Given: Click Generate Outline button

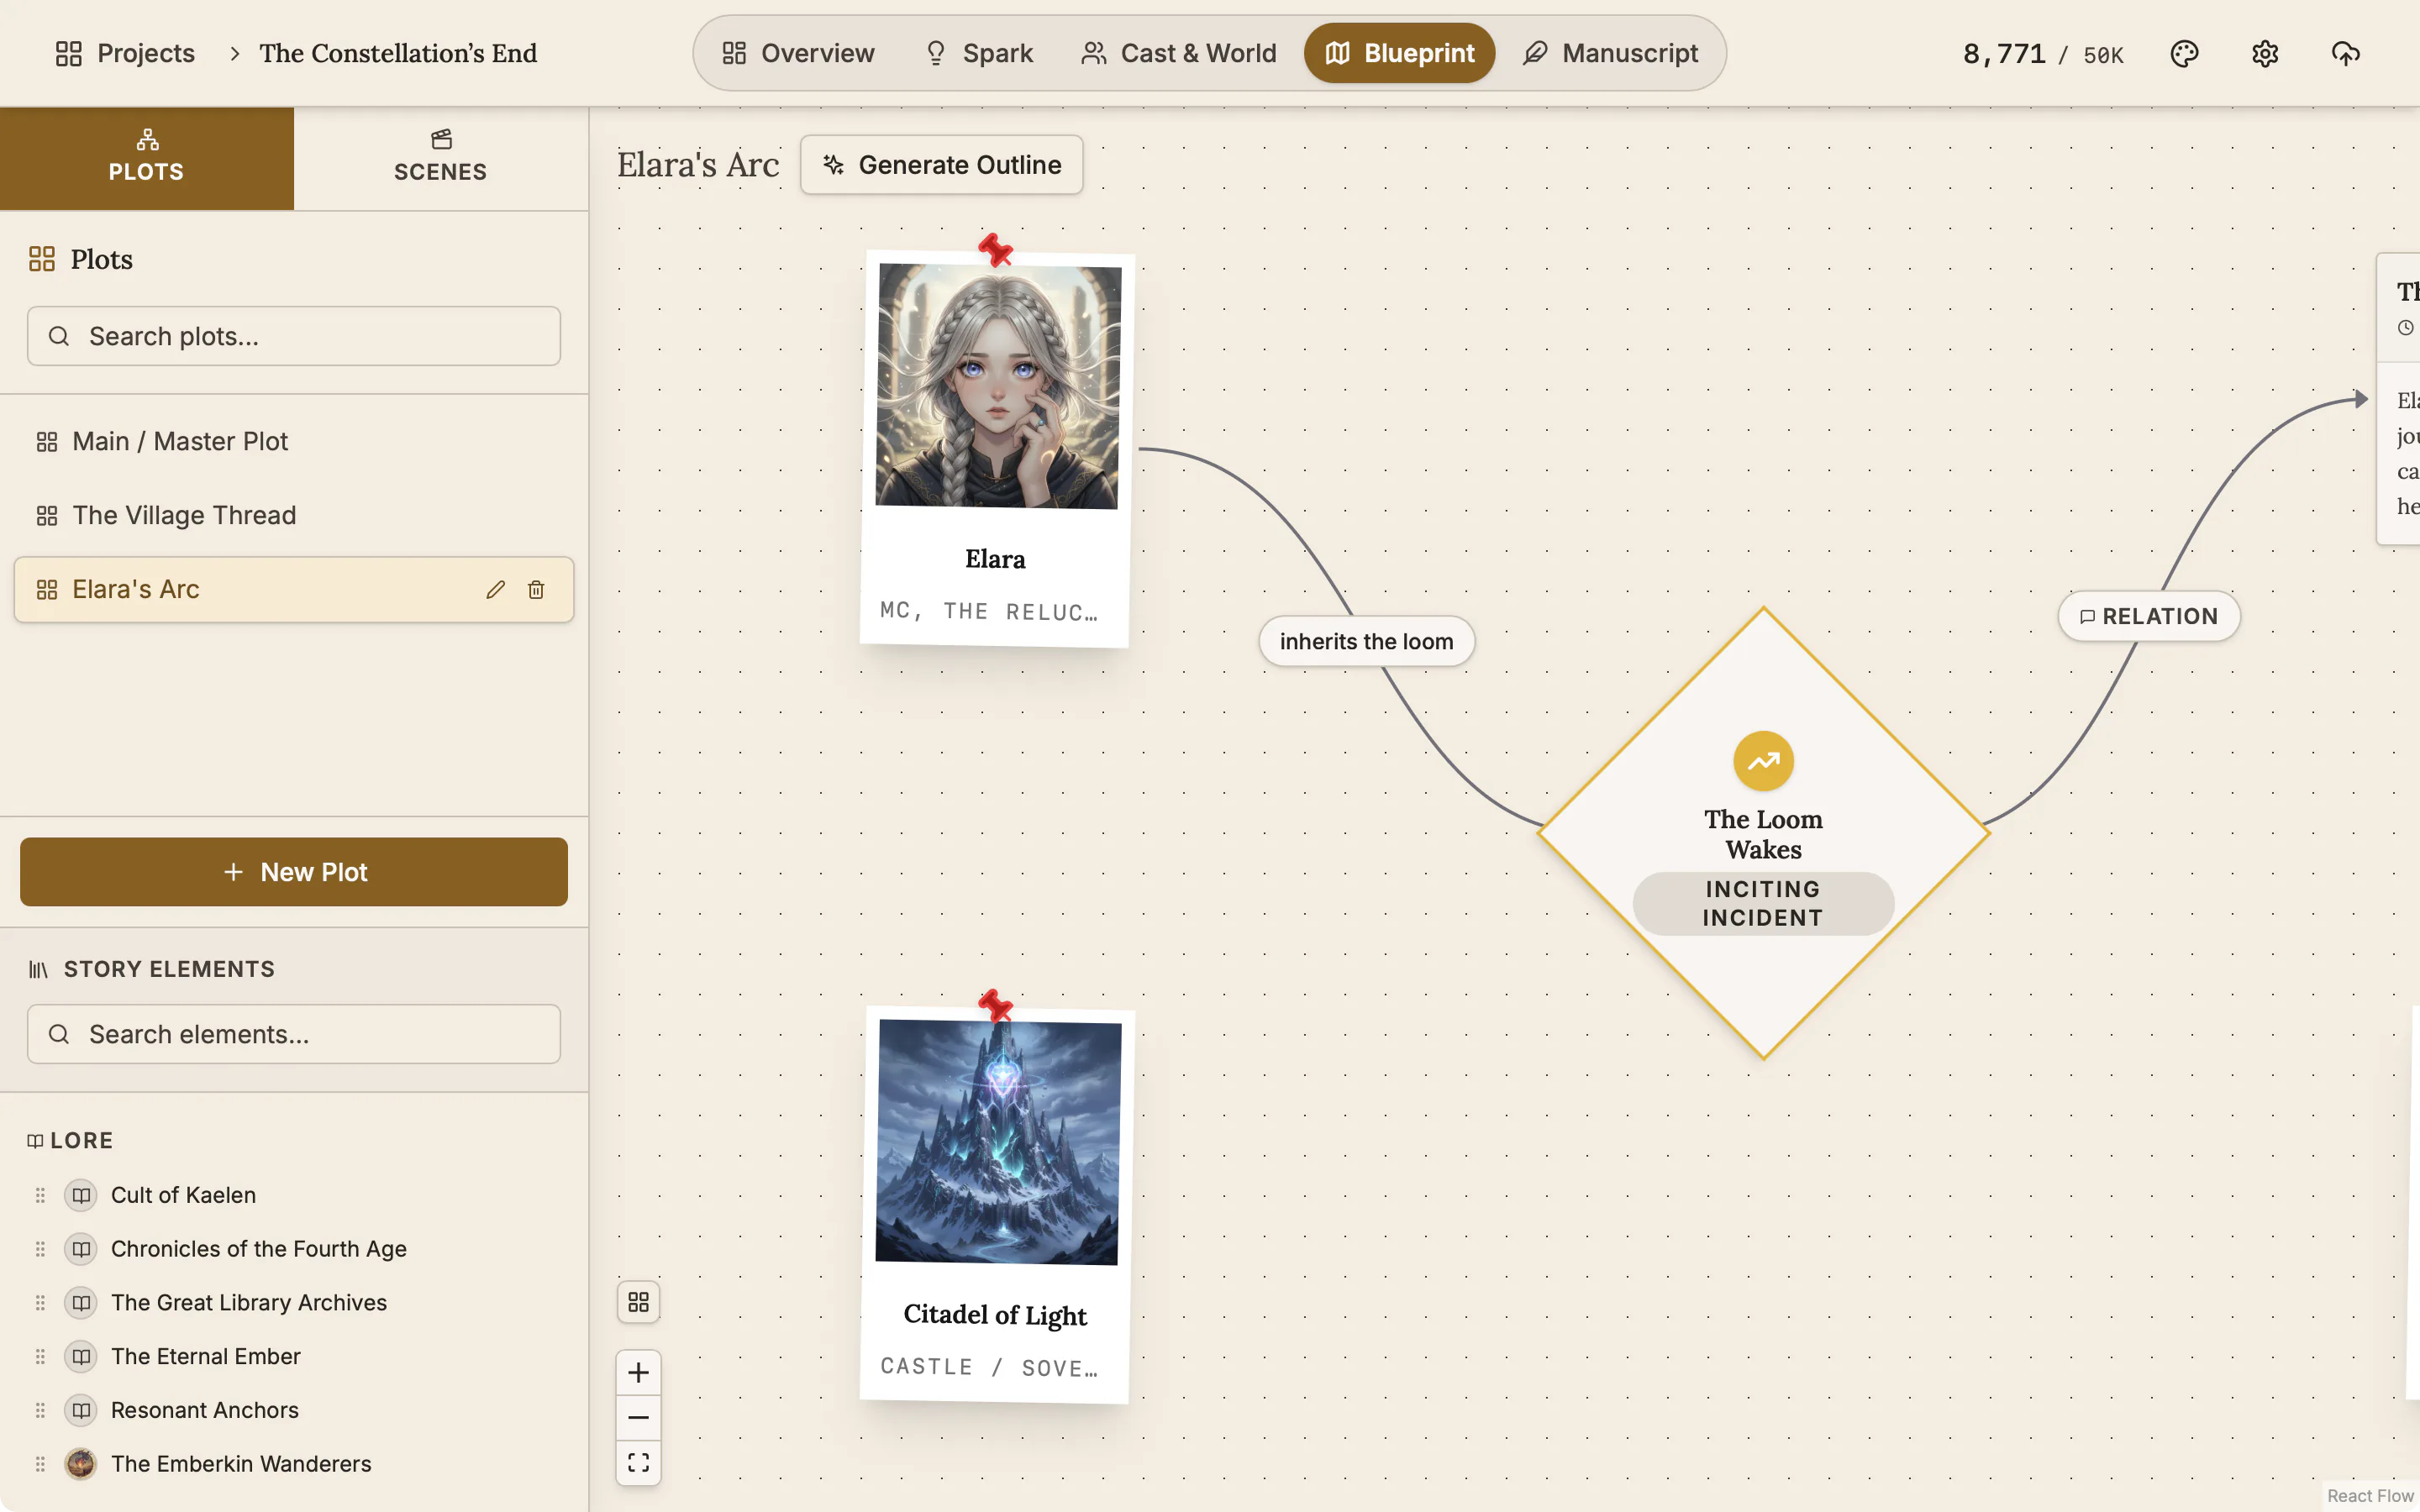Looking at the screenshot, I should pyautogui.click(x=942, y=165).
